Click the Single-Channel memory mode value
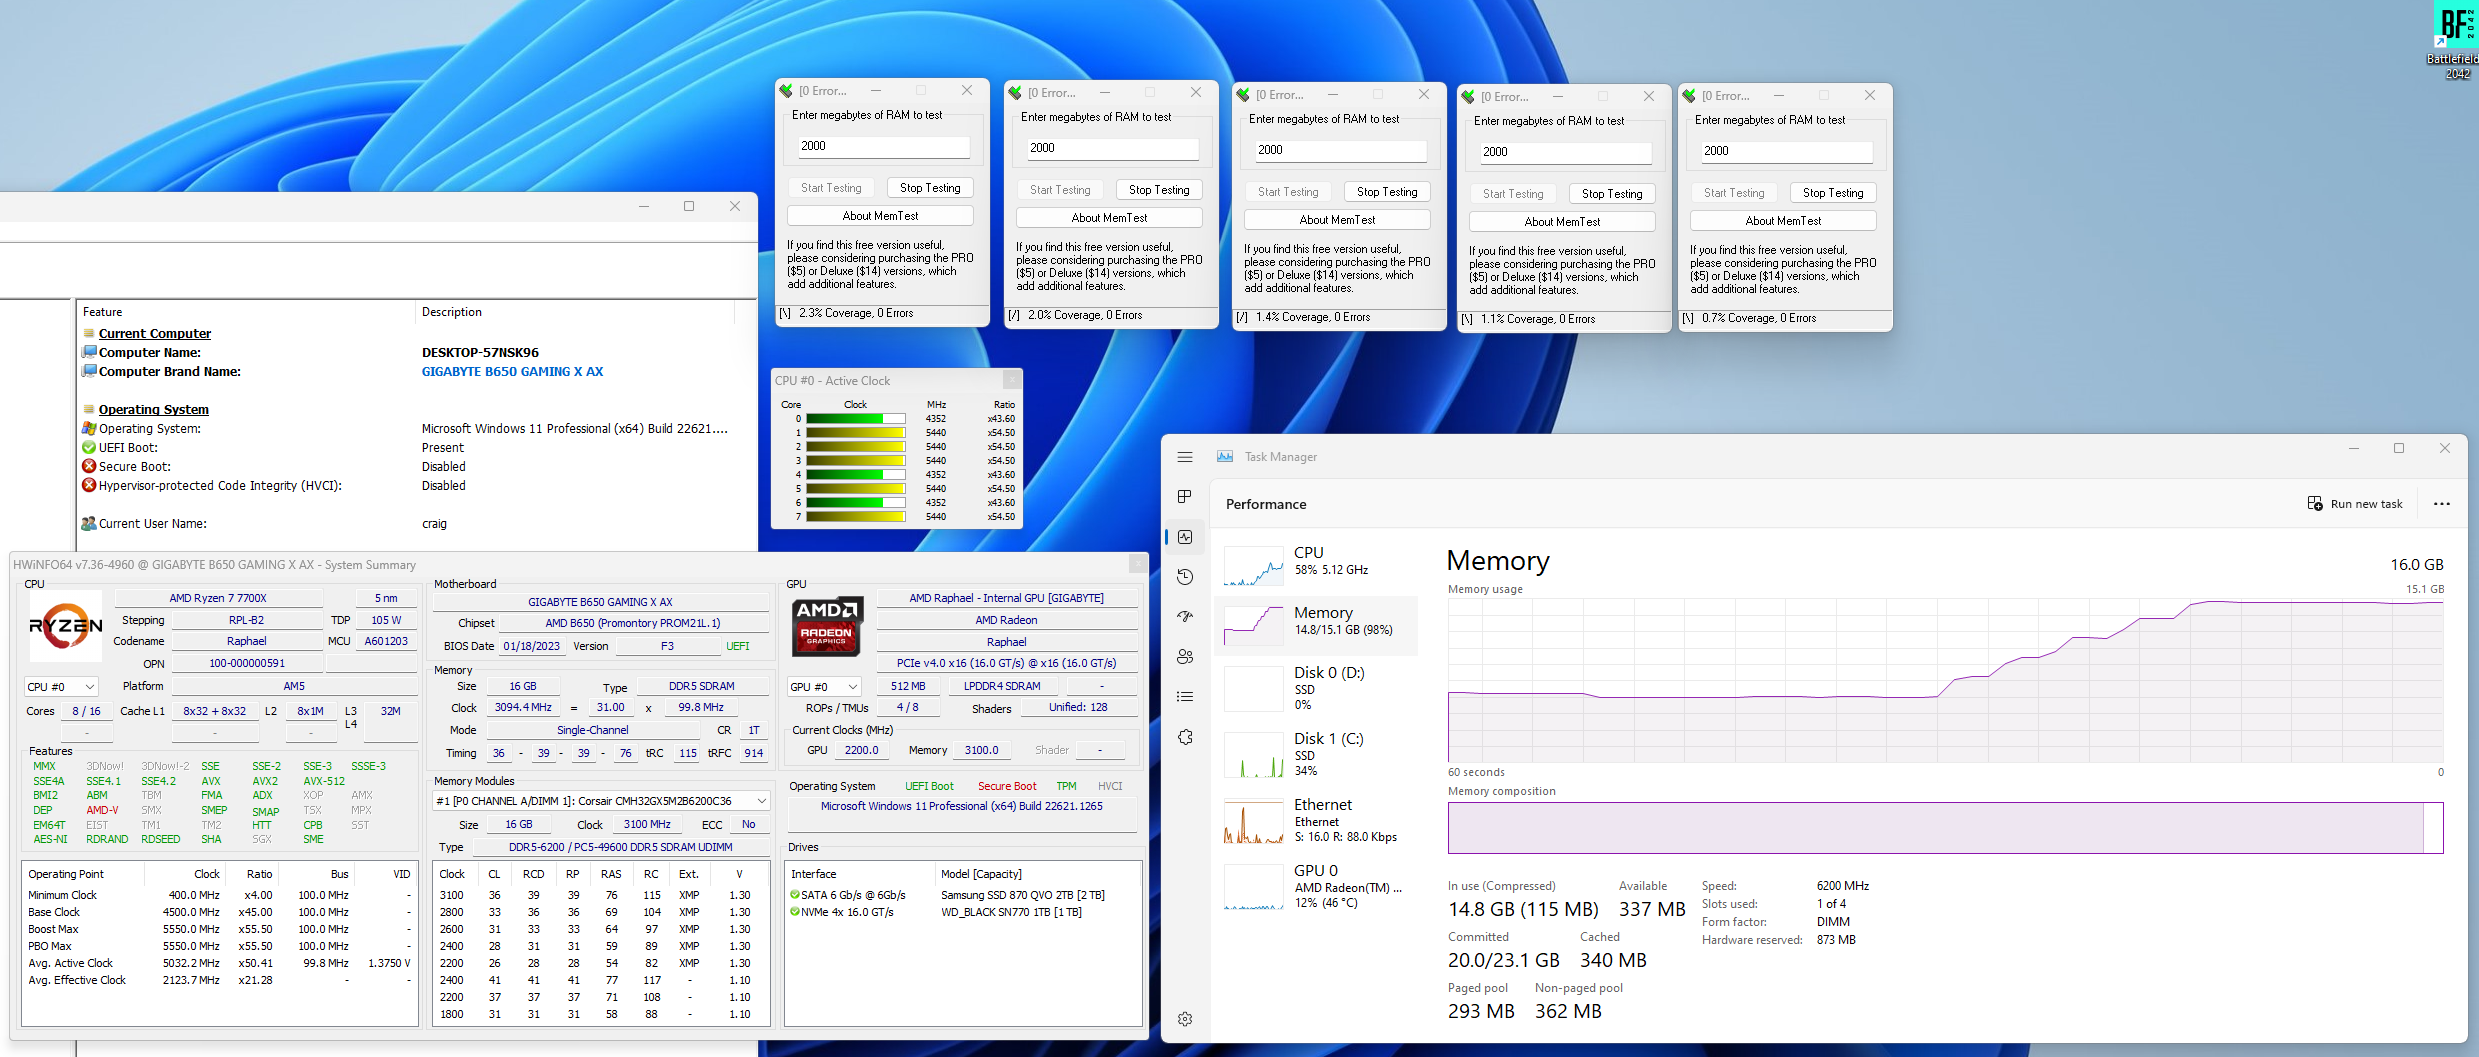 pyautogui.click(x=592, y=731)
